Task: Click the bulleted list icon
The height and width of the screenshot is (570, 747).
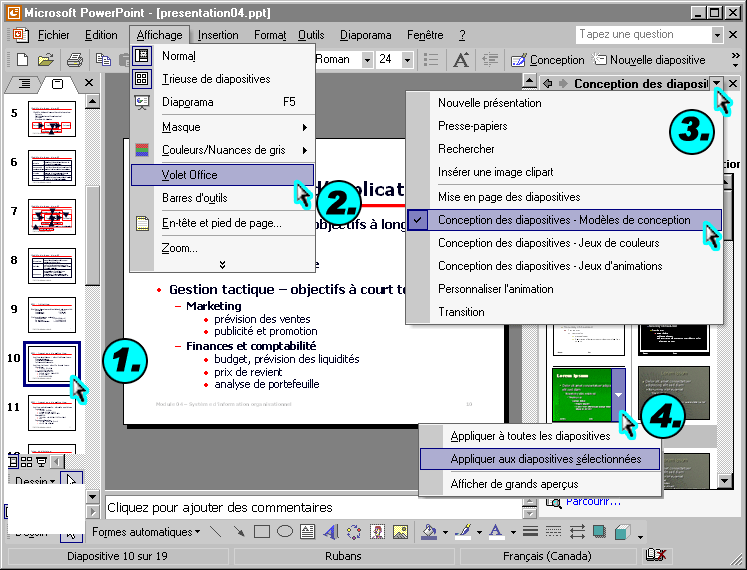Action: 431,60
